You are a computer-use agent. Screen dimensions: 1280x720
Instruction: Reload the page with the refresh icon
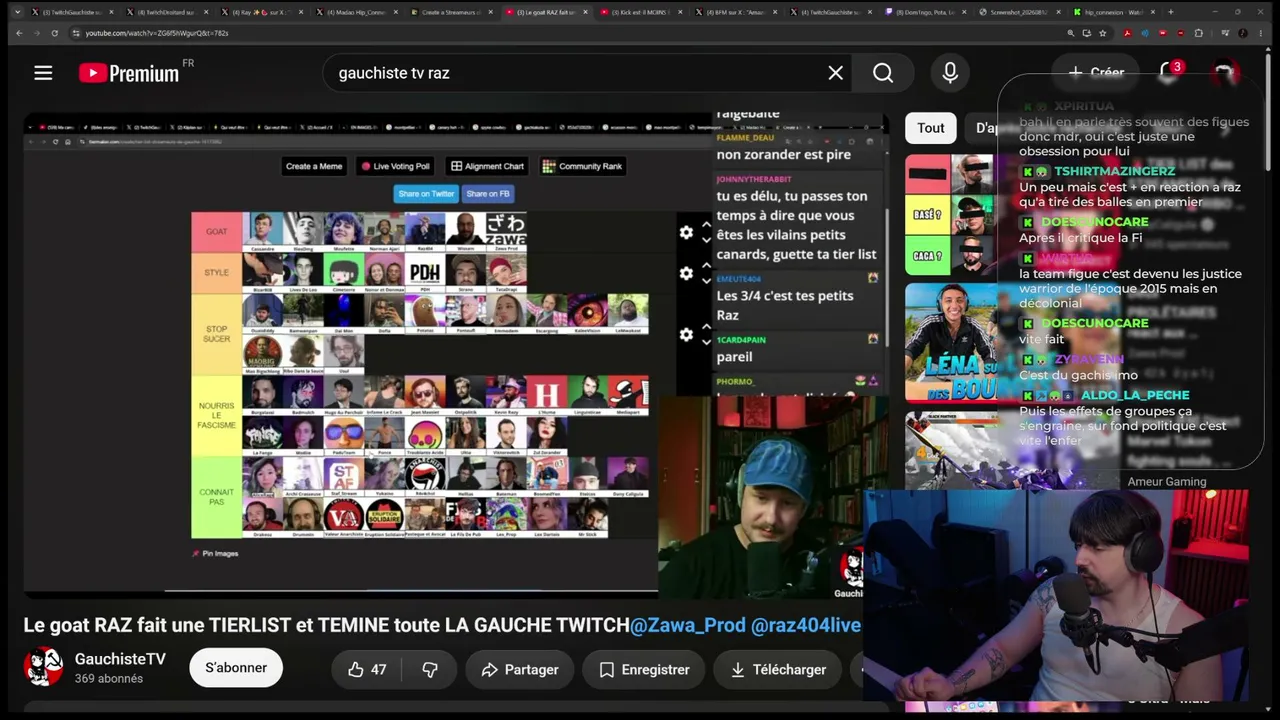pos(54,33)
